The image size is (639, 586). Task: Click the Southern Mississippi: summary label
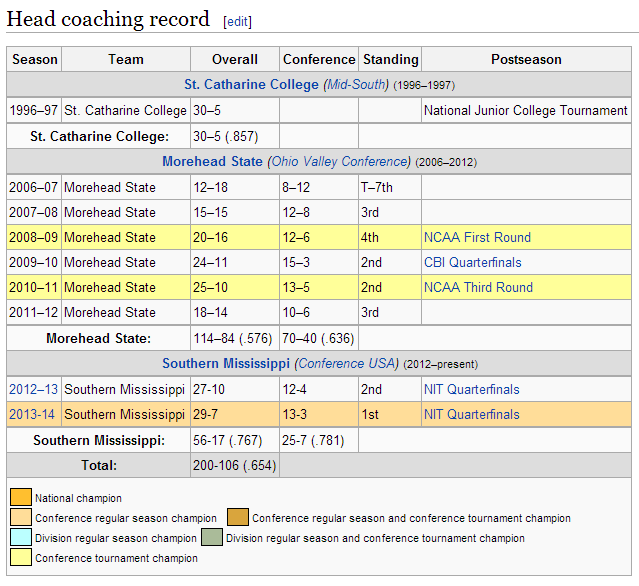99,440
